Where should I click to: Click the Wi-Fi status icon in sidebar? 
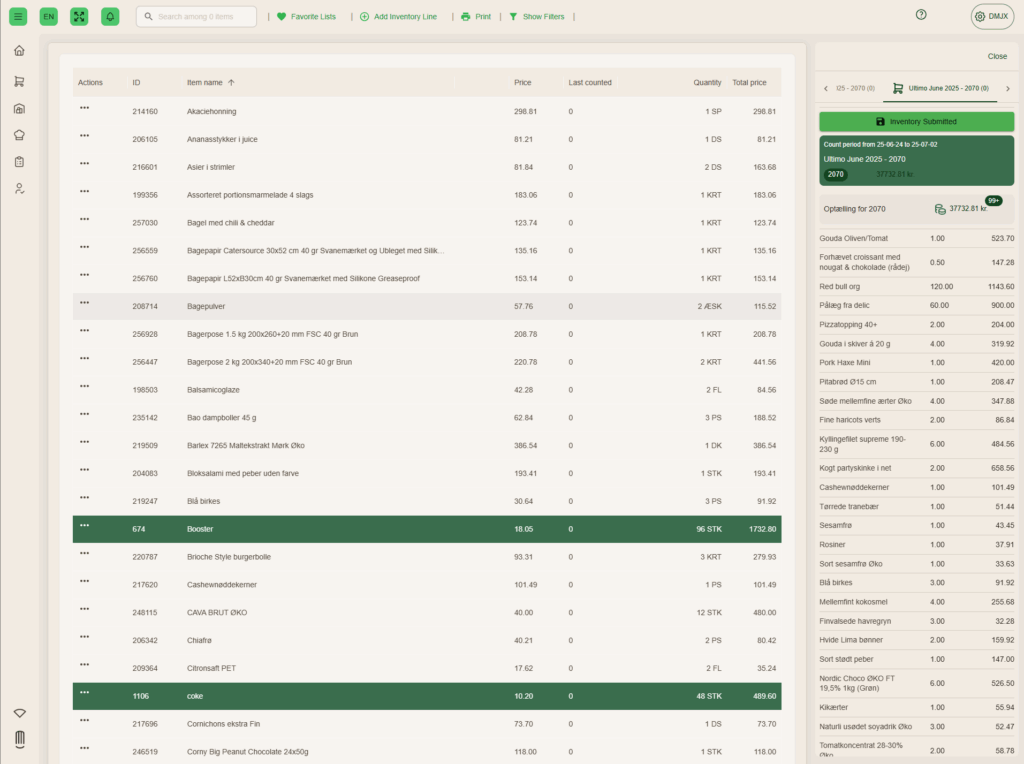pos(19,713)
